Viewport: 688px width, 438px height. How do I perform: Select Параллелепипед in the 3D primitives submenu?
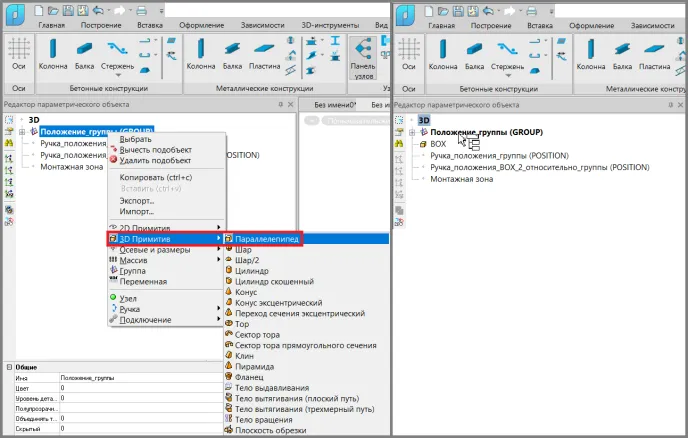pos(266,239)
